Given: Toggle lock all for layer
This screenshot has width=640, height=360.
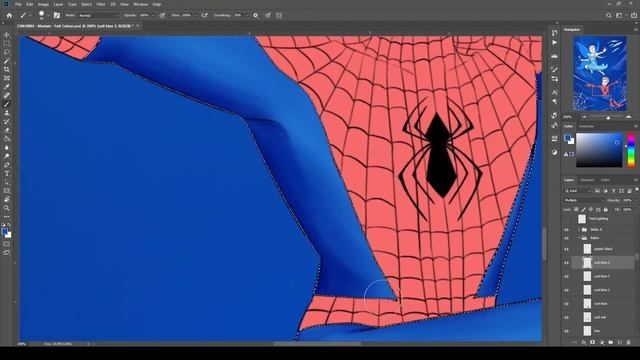Looking at the screenshot, I should 606,209.
